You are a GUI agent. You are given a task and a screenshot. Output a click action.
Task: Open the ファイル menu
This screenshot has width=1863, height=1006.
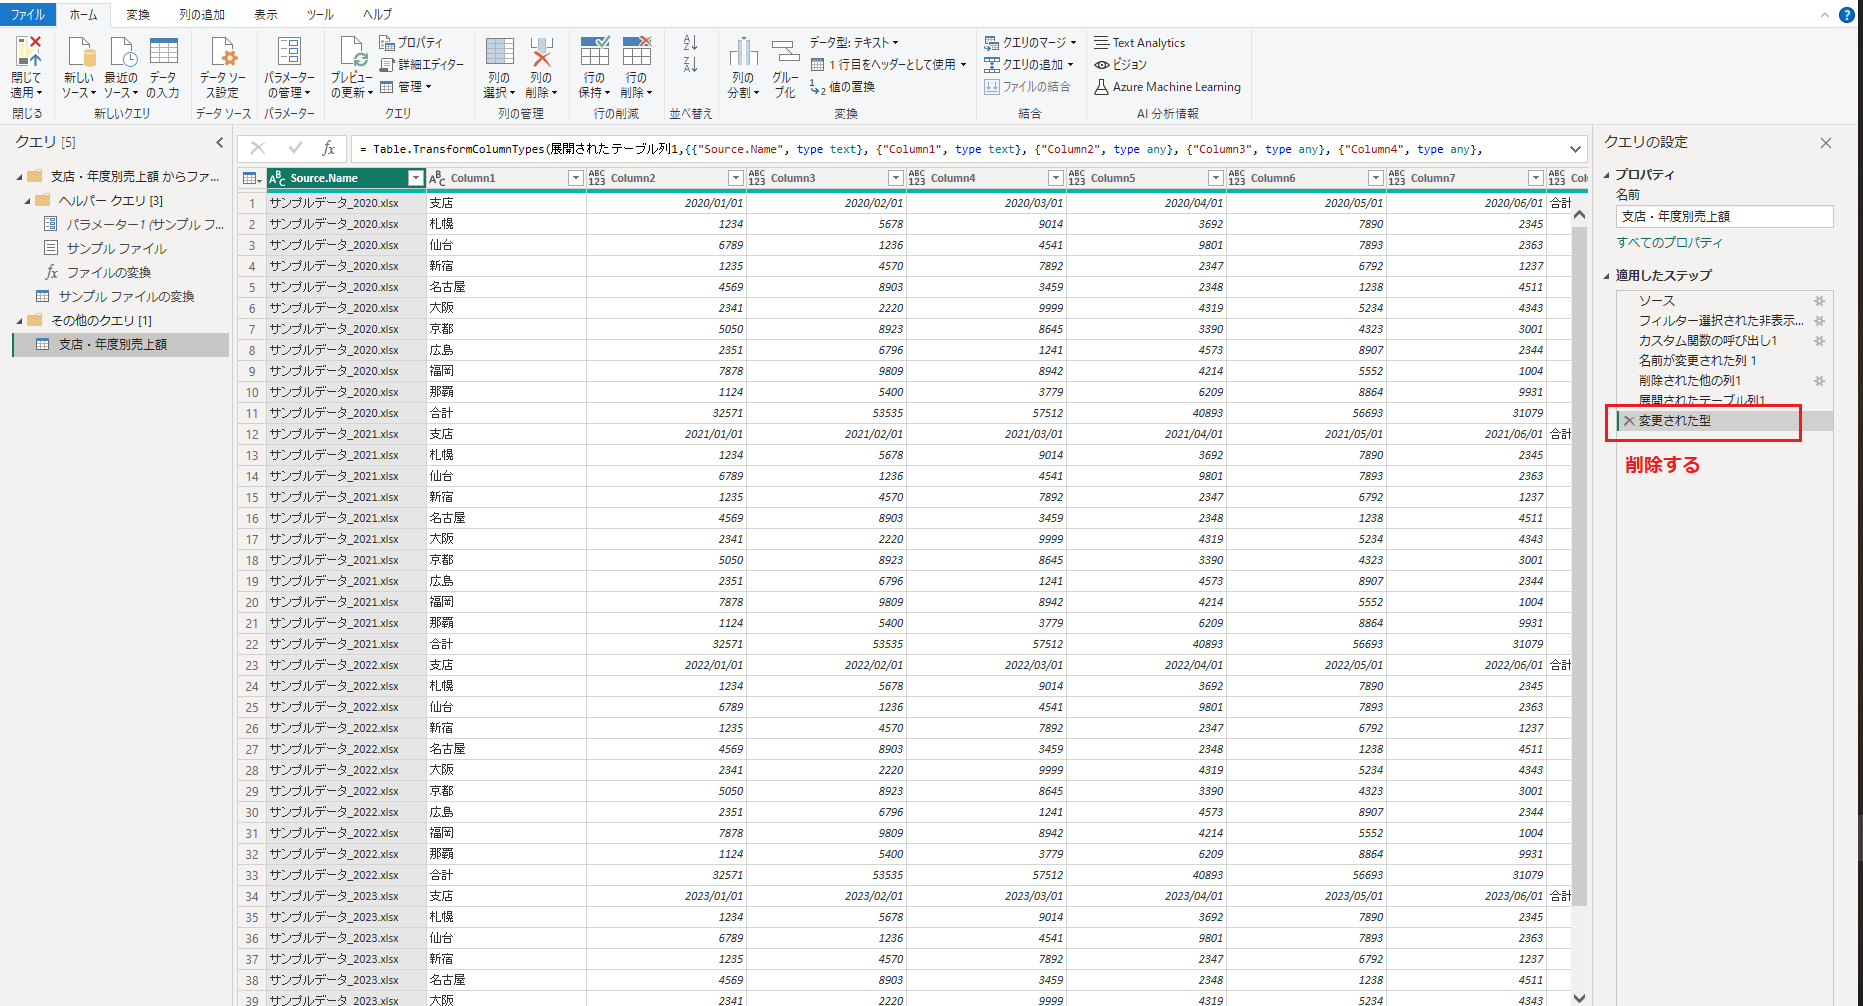pyautogui.click(x=27, y=14)
